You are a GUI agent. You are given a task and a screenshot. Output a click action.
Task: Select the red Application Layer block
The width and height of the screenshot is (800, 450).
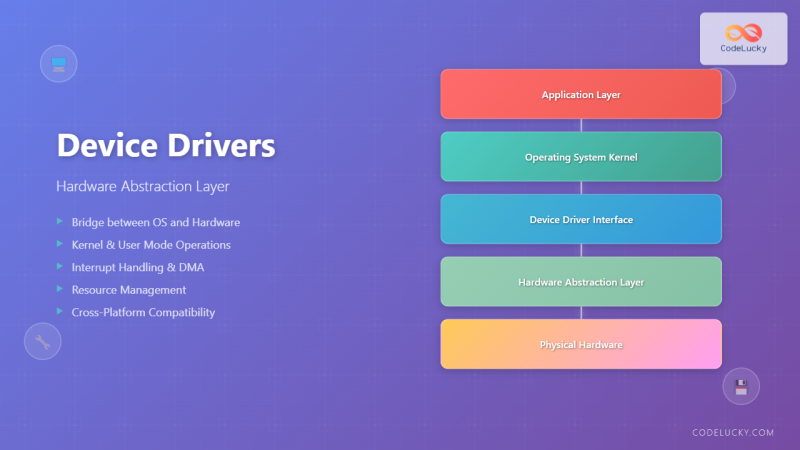point(581,95)
